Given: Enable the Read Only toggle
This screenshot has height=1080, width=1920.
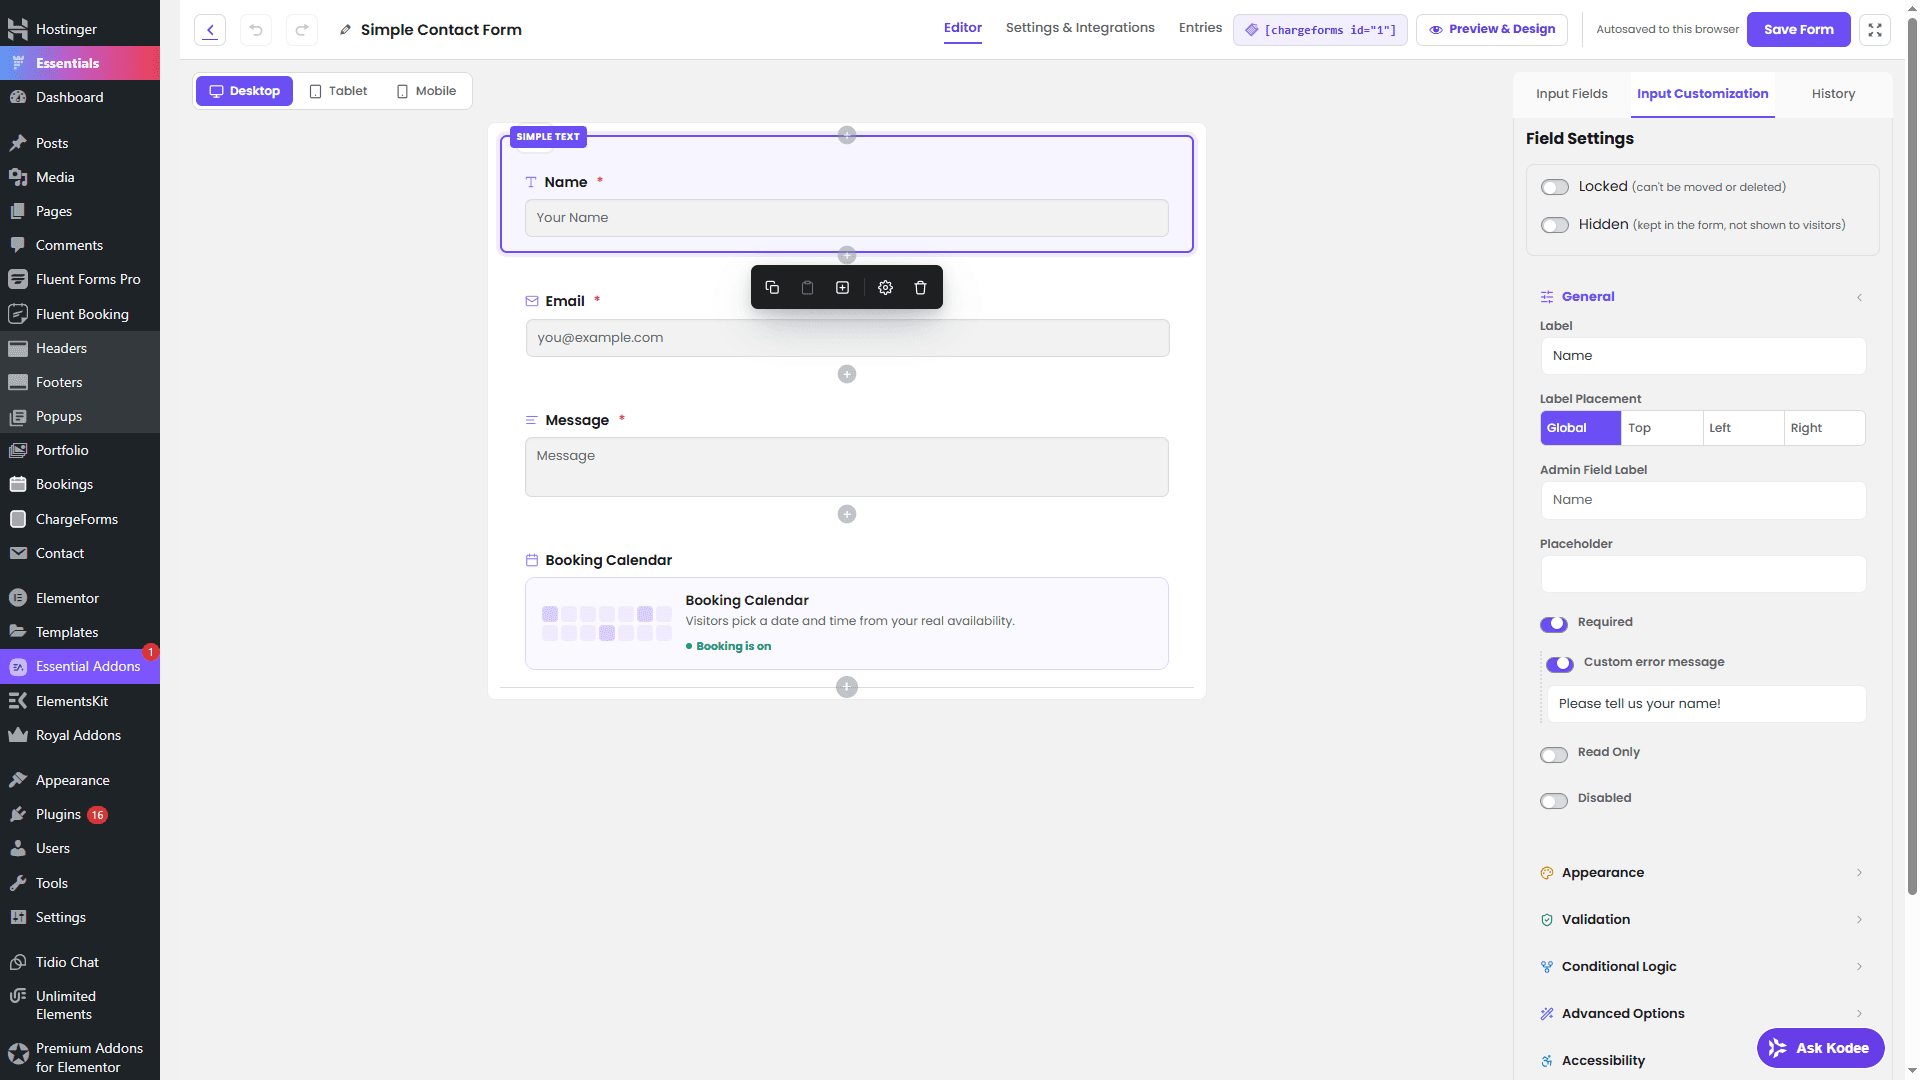Looking at the screenshot, I should (x=1554, y=755).
